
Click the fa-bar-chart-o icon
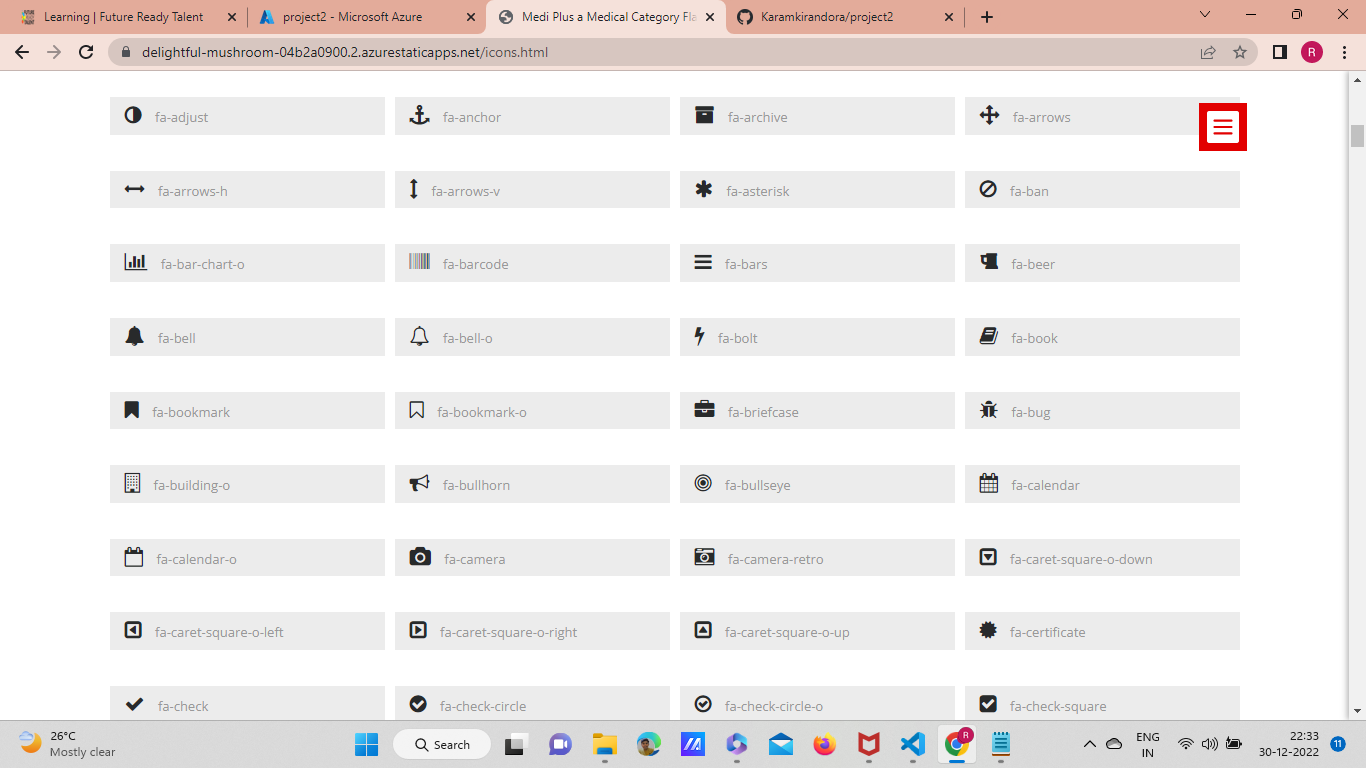[135, 263]
